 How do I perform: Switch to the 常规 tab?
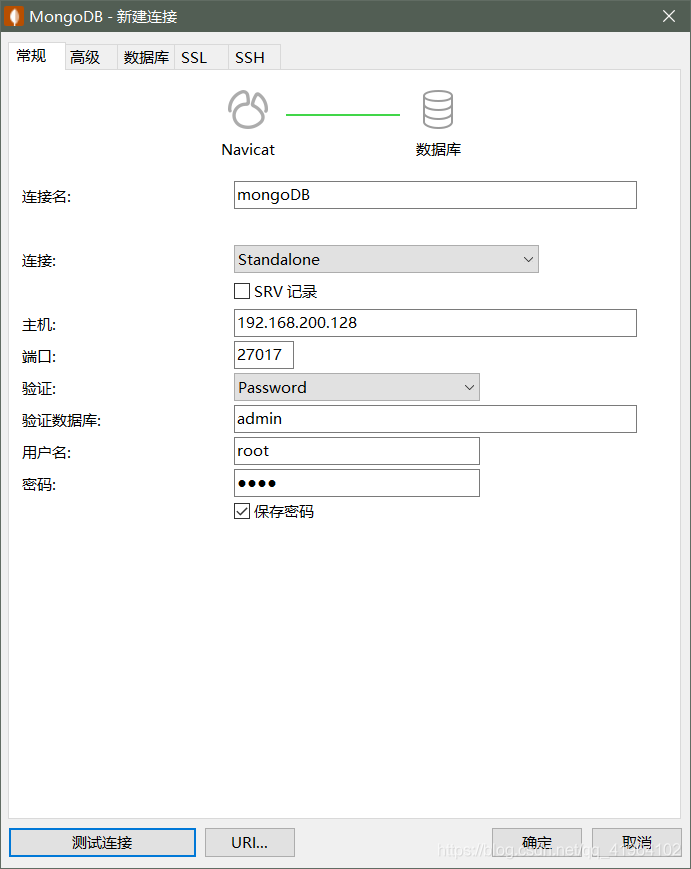pos(37,56)
